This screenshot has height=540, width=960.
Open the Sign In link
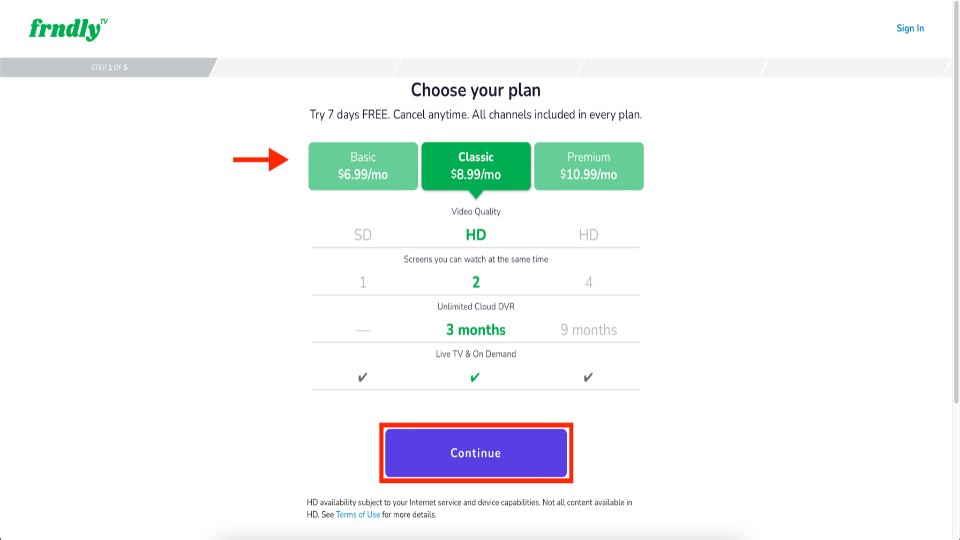pyautogui.click(x=910, y=28)
